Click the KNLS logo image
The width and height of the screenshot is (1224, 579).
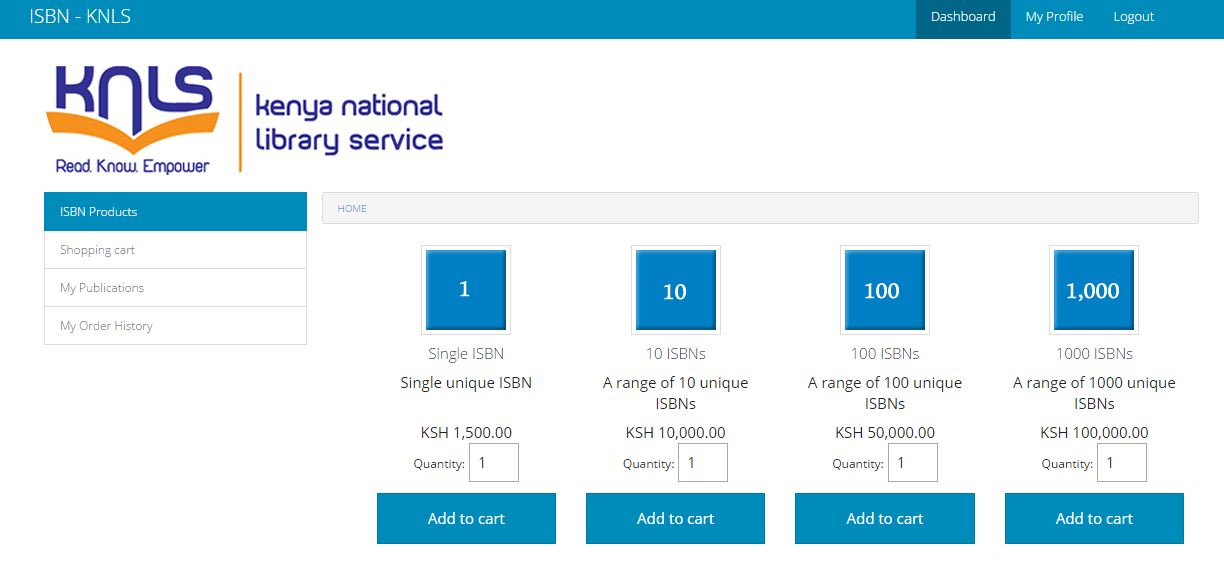point(244,120)
